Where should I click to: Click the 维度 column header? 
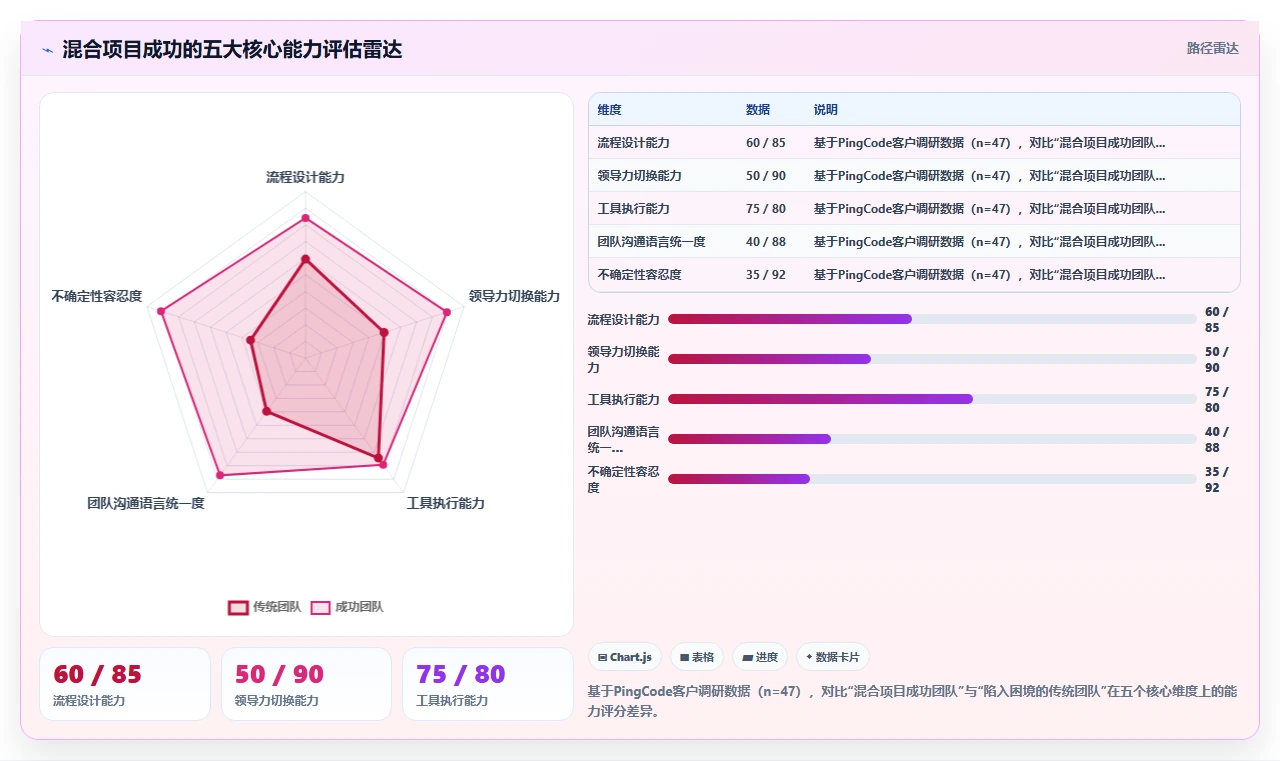click(x=610, y=110)
